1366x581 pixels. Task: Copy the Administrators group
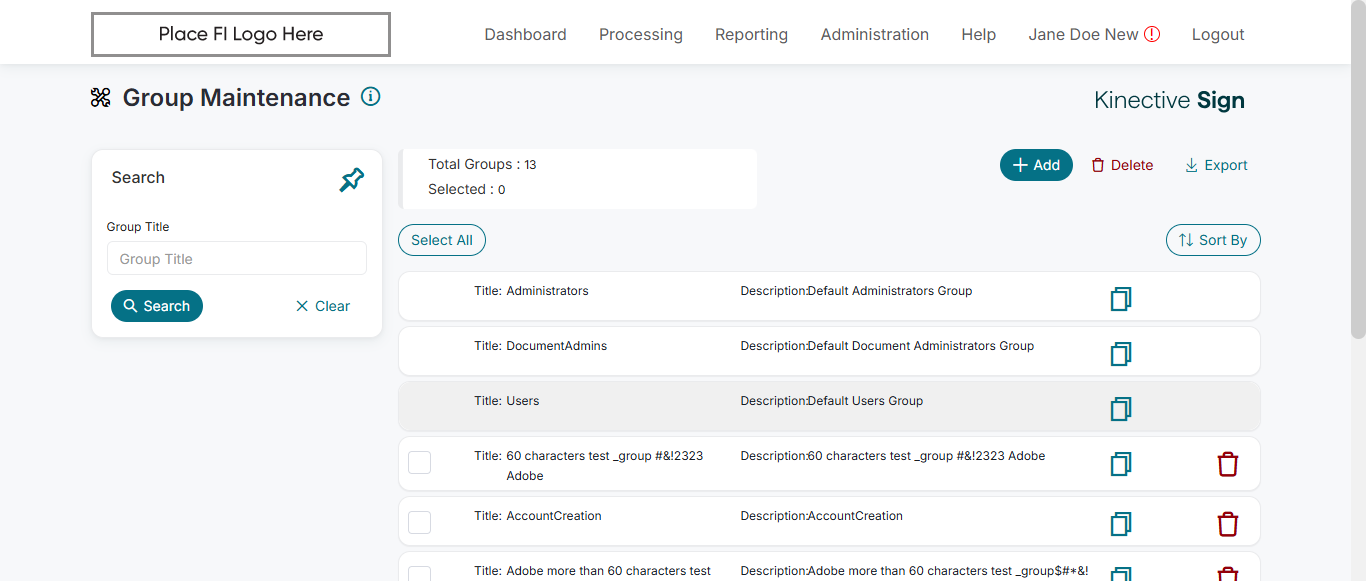click(1121, 299)
